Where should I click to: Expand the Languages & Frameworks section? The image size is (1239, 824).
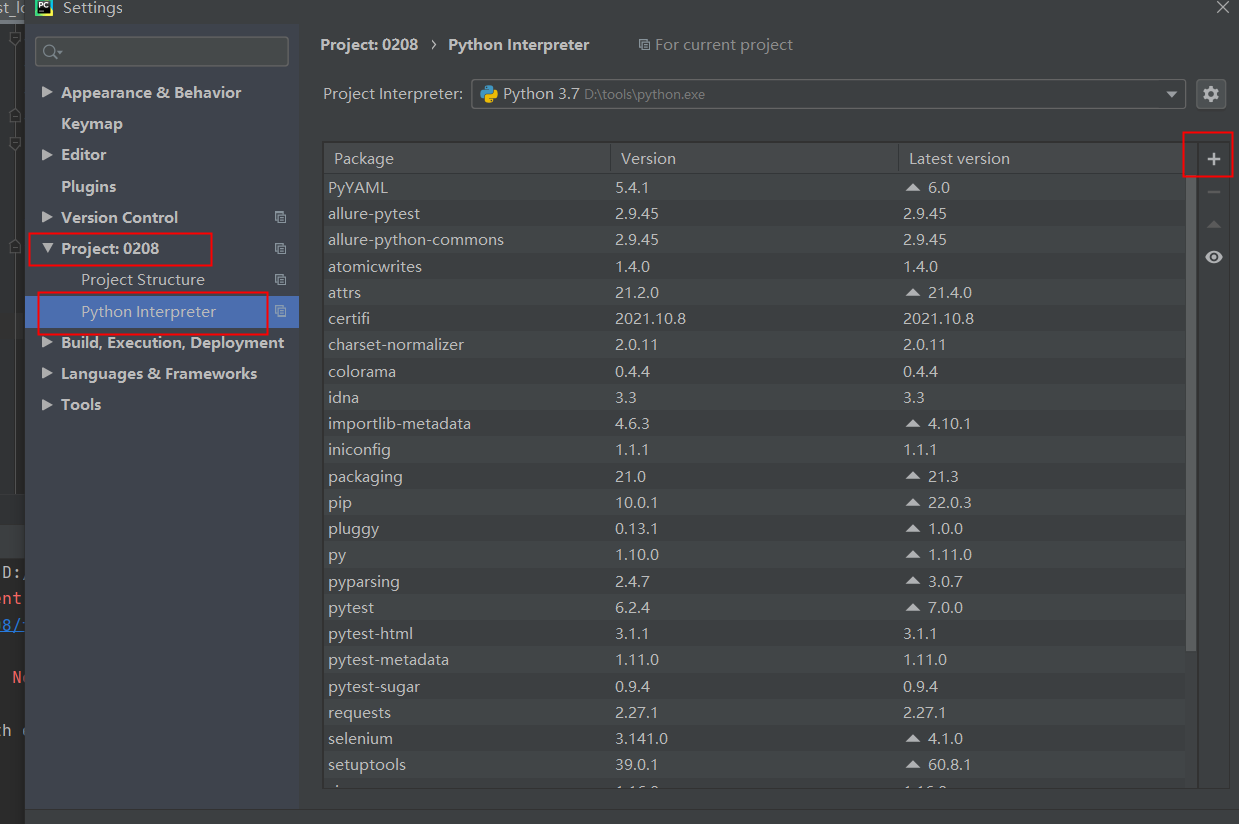(x=47, y=373)
